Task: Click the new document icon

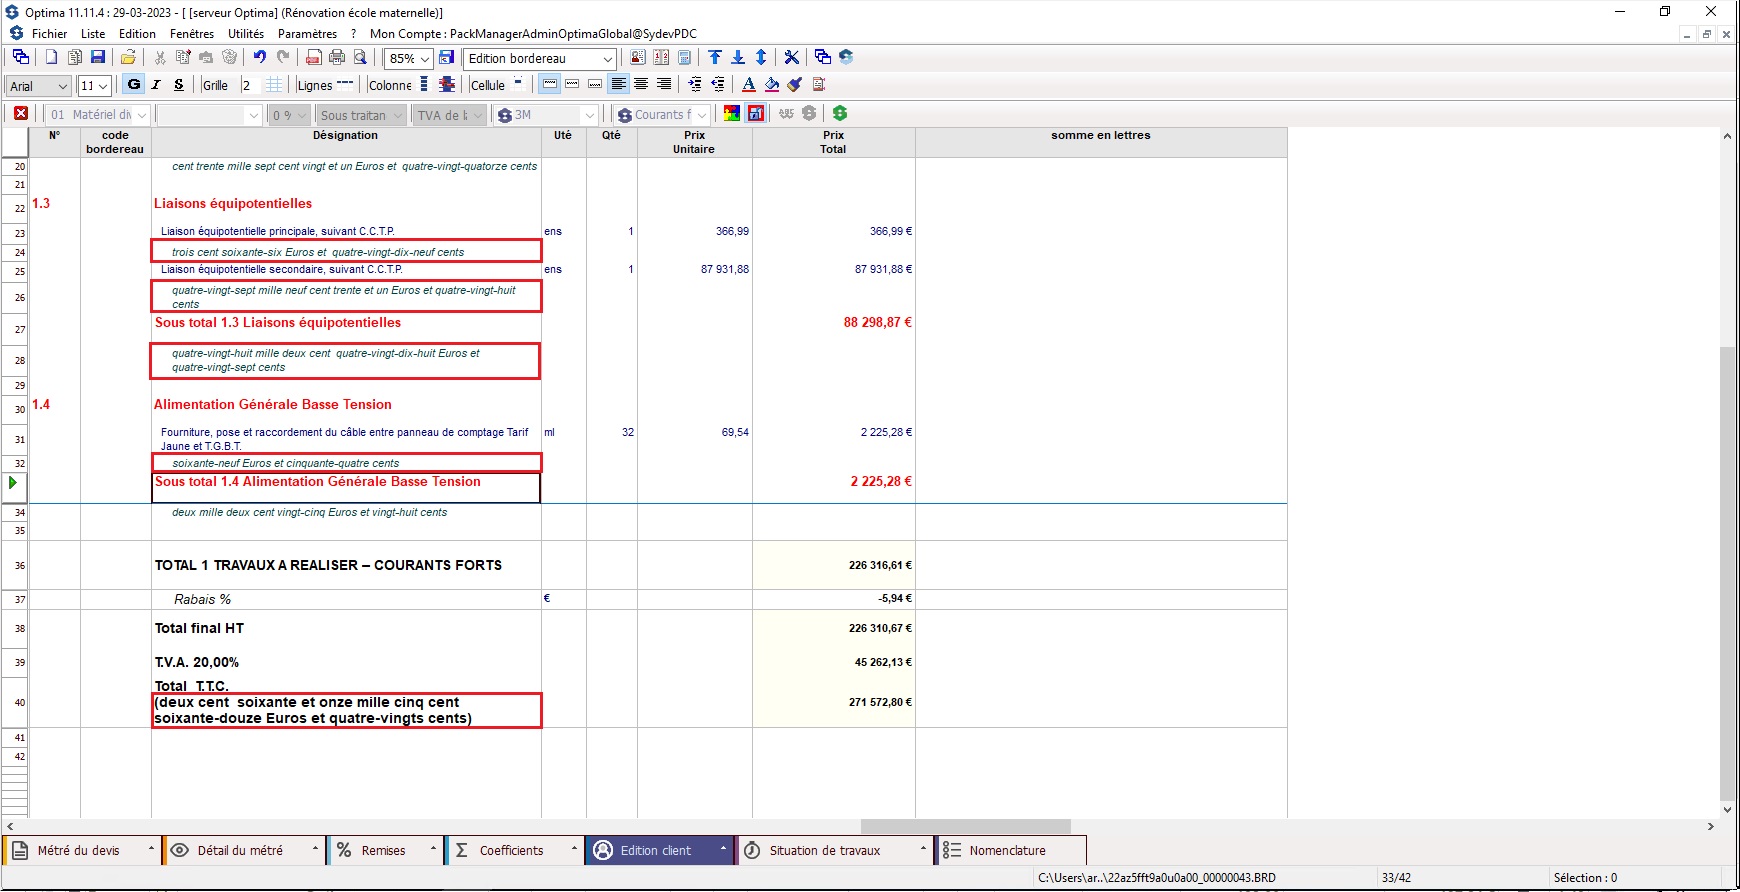Action: pyautogui.click(x=51, y=58)
